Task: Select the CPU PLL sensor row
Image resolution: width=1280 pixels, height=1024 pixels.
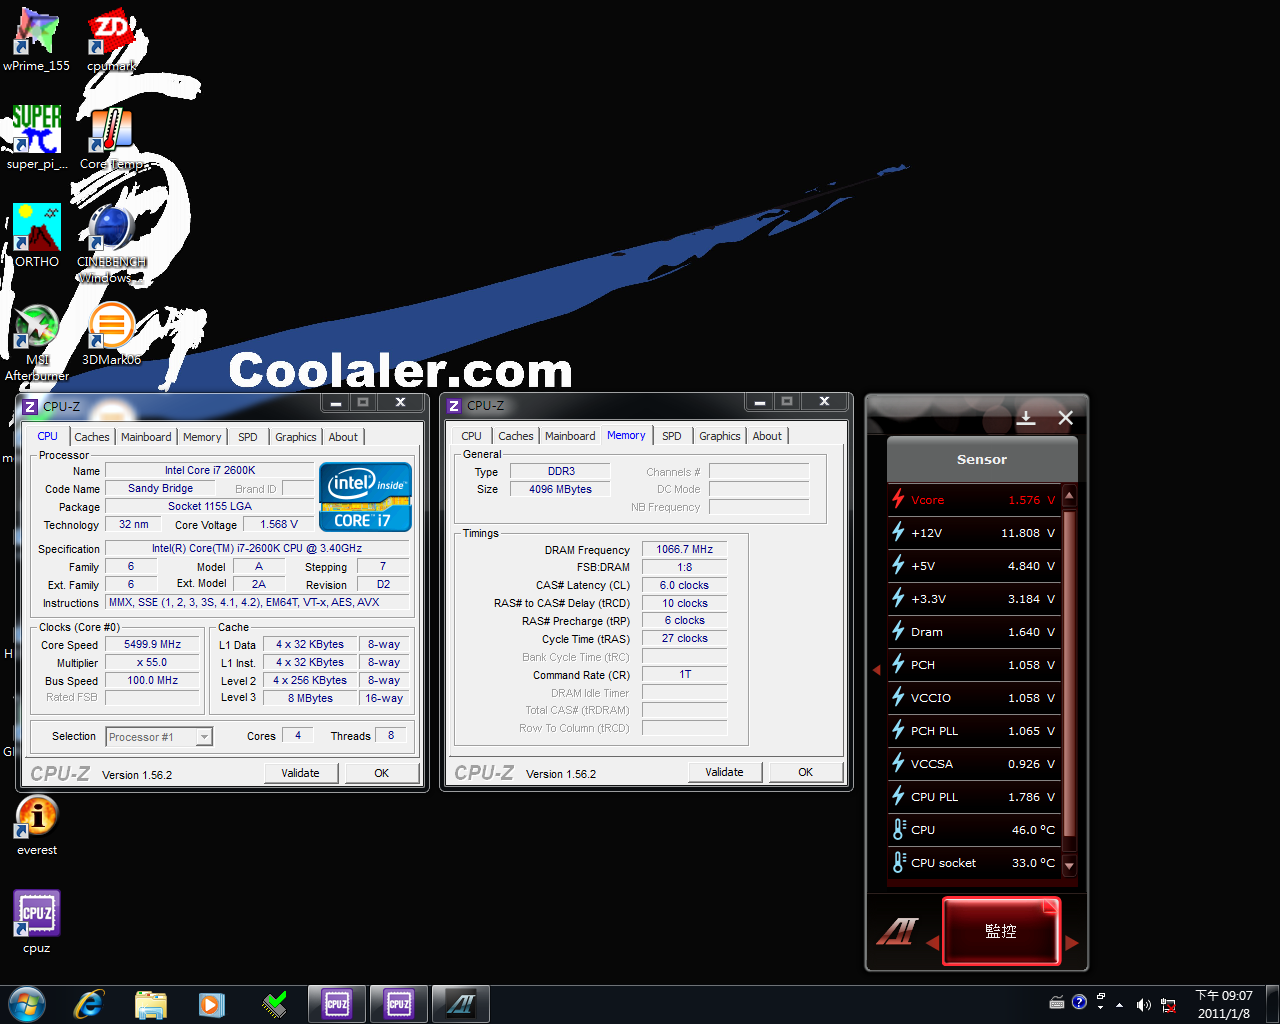Action: 974,797
